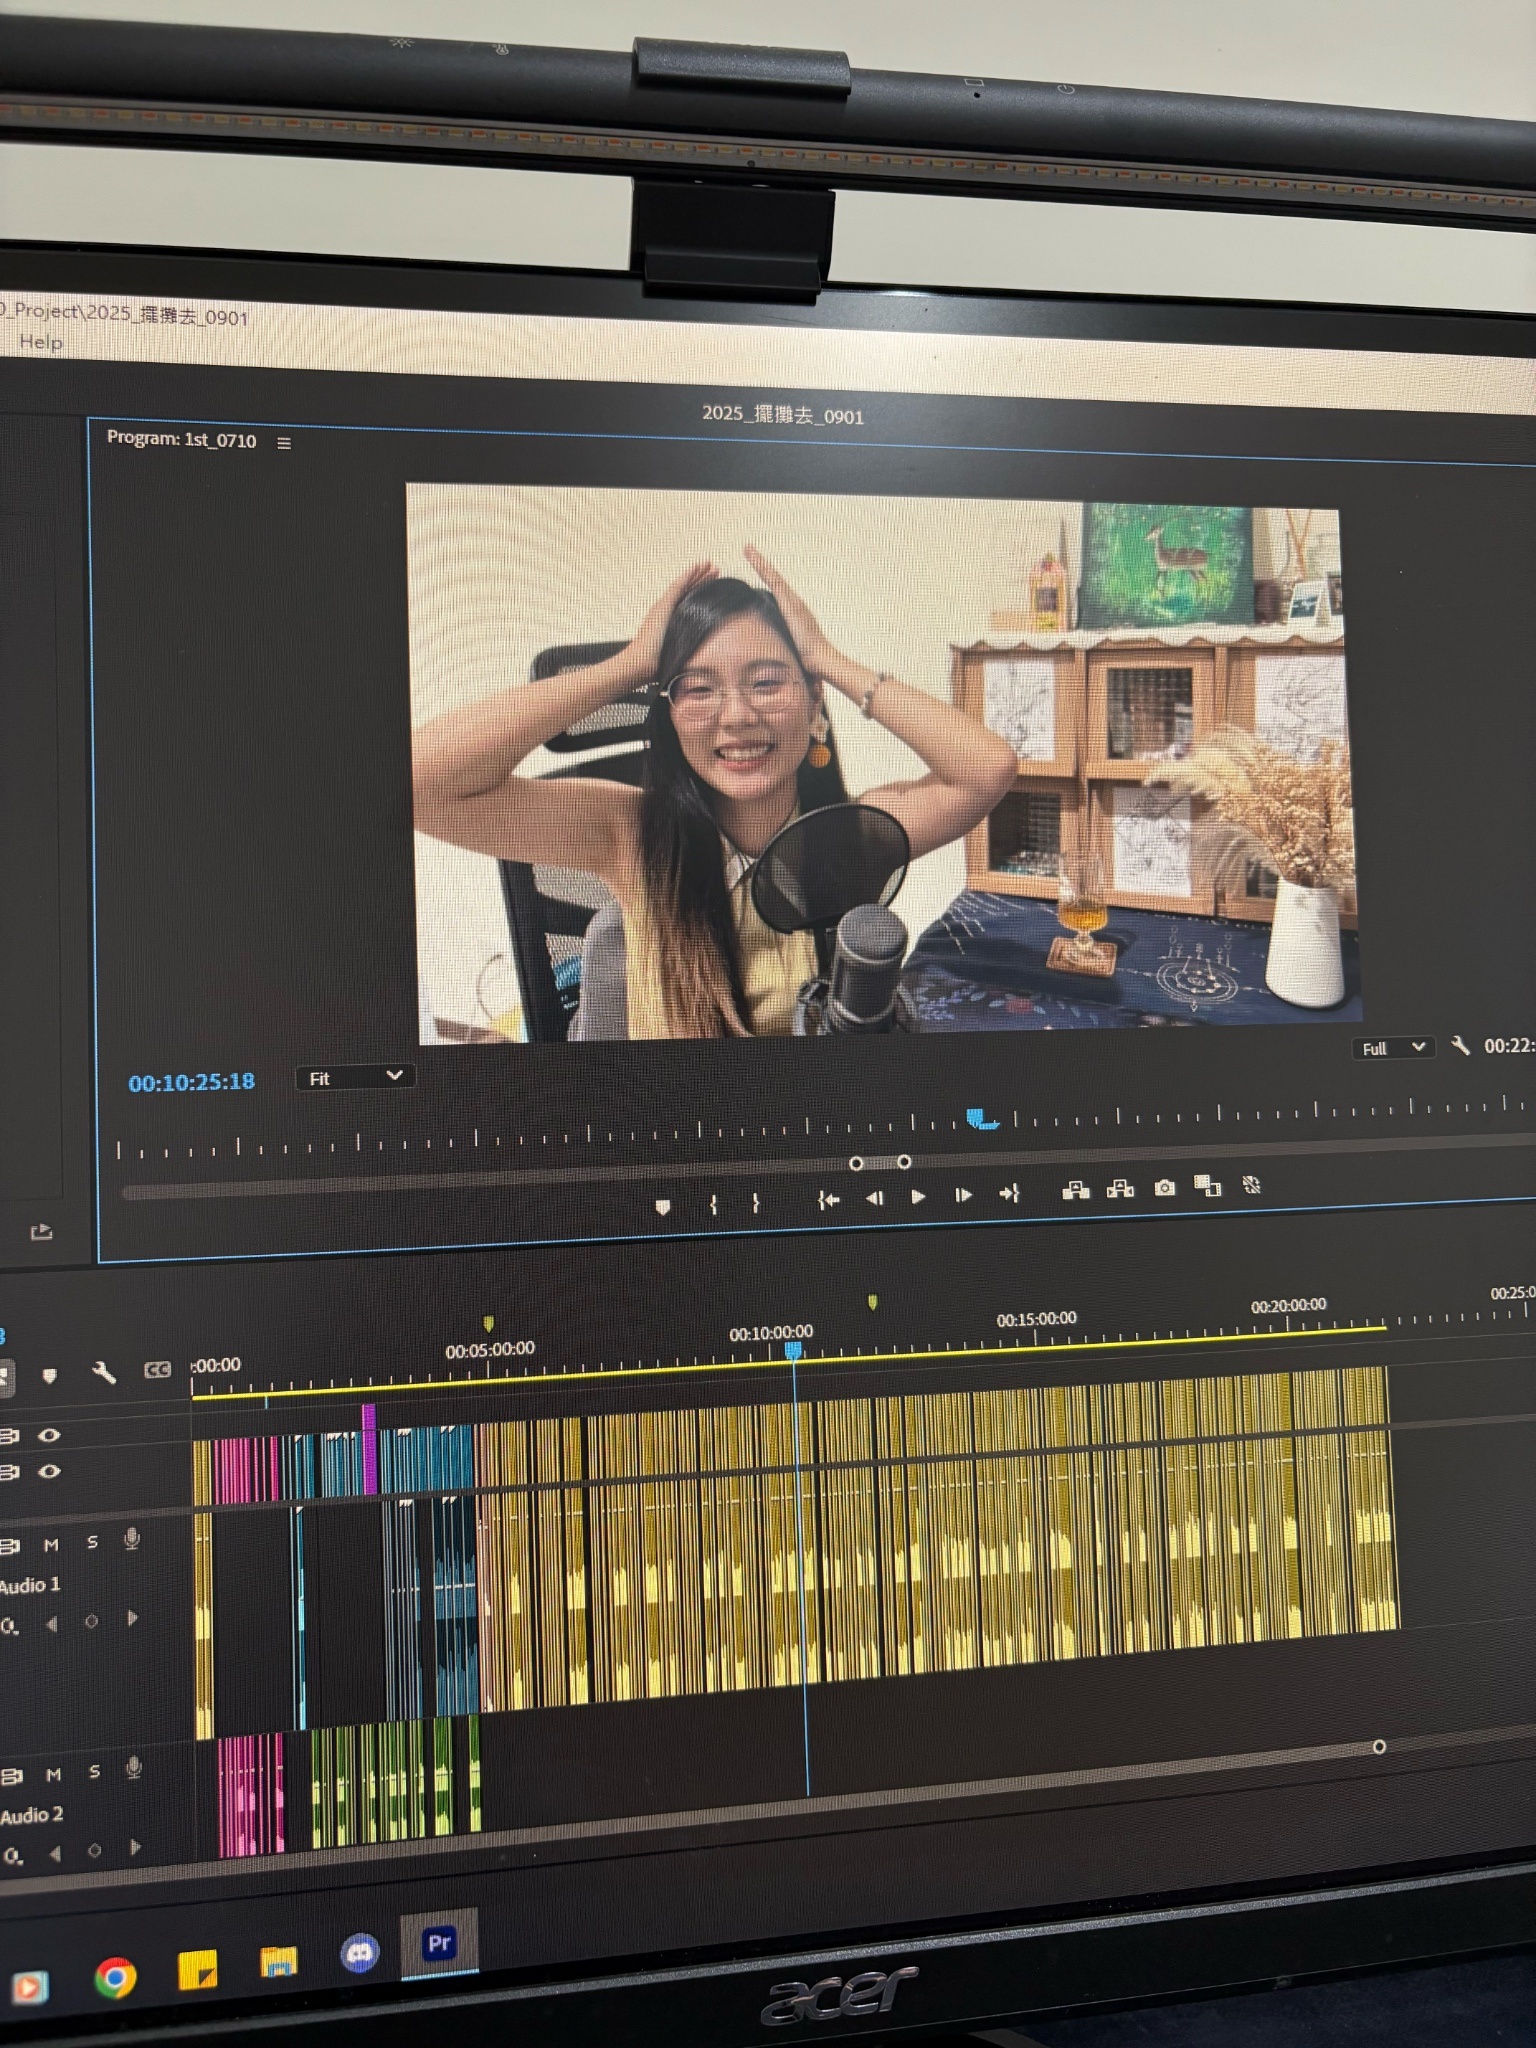Open the Full playback resolution dropdown
Viewport: 1536px width, 2048px height.
pos(1393,1048)
